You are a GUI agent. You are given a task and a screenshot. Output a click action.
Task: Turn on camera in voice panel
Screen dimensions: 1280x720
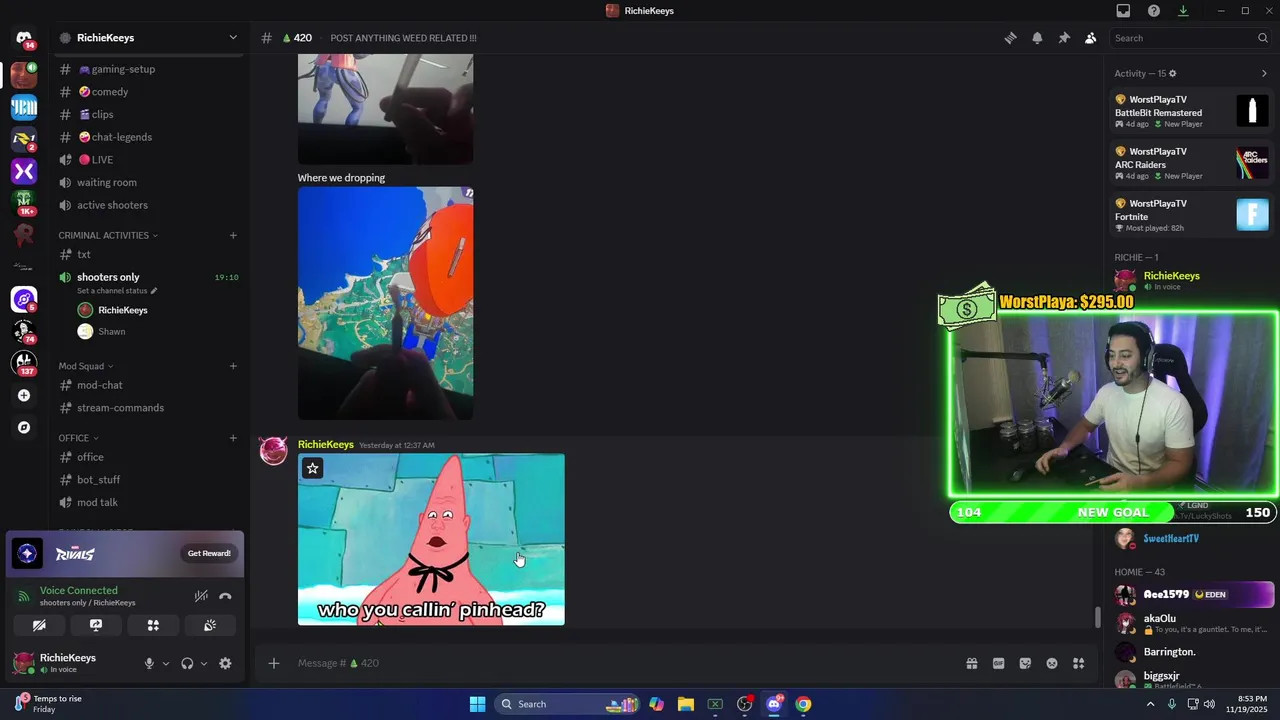click(39, 625)
